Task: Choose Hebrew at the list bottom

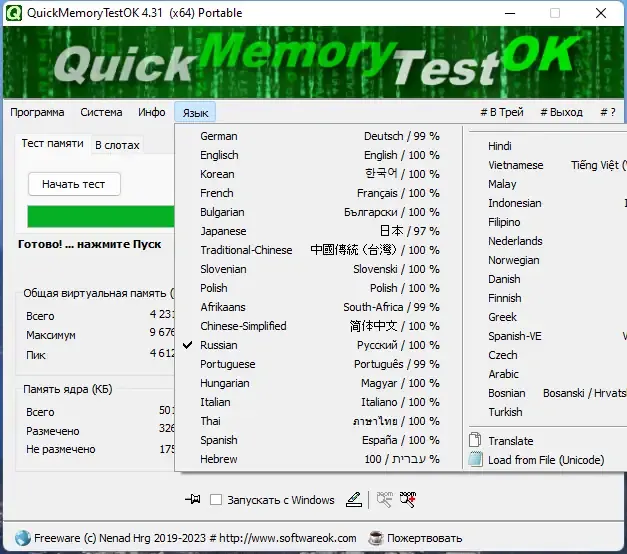Action: [x=319, y=459]
